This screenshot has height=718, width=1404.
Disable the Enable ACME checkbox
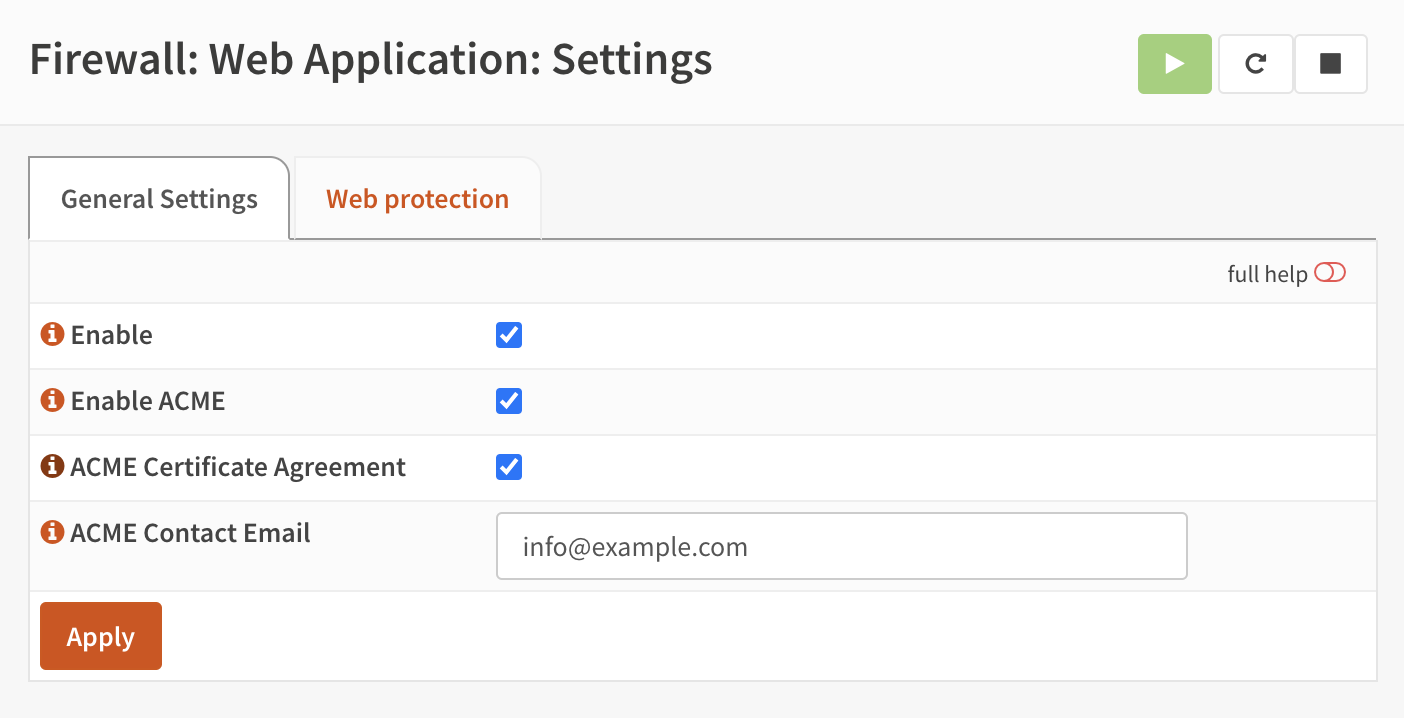509,401
